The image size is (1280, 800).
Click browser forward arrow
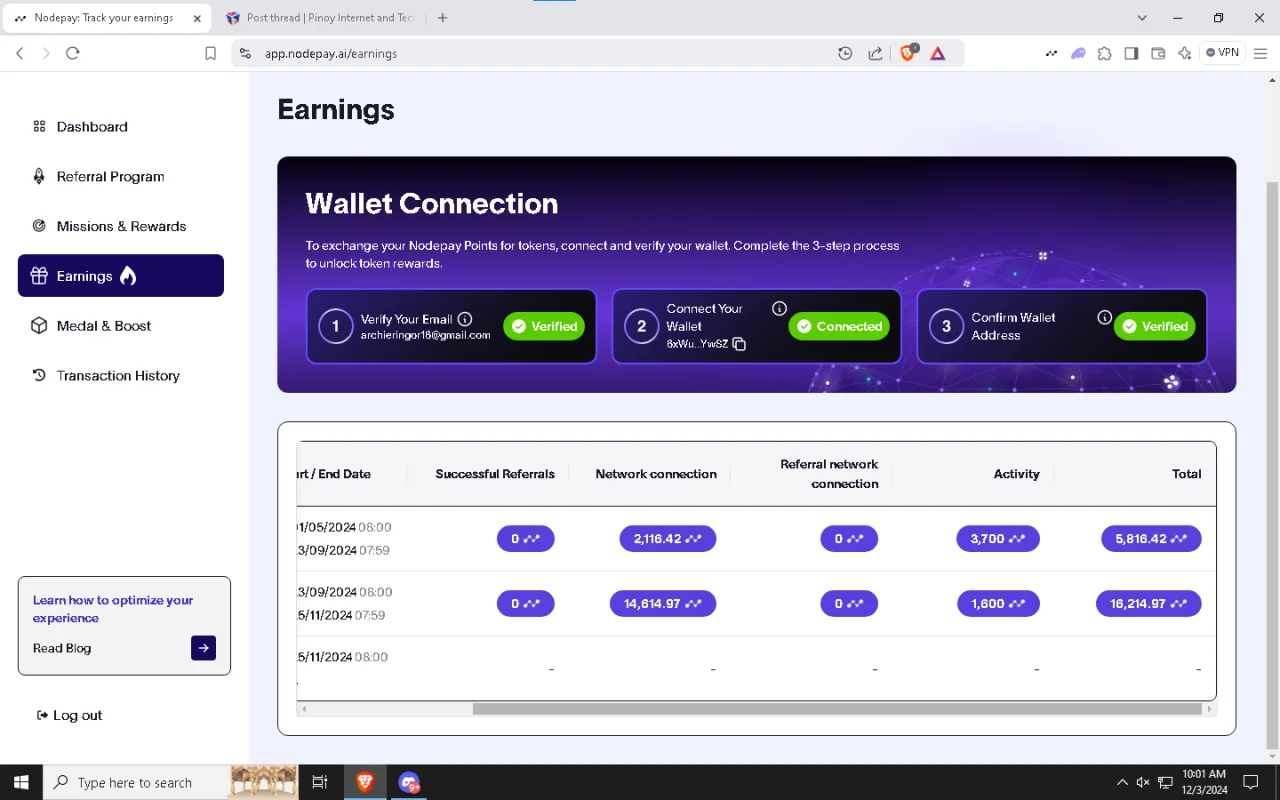pos(46,53)
